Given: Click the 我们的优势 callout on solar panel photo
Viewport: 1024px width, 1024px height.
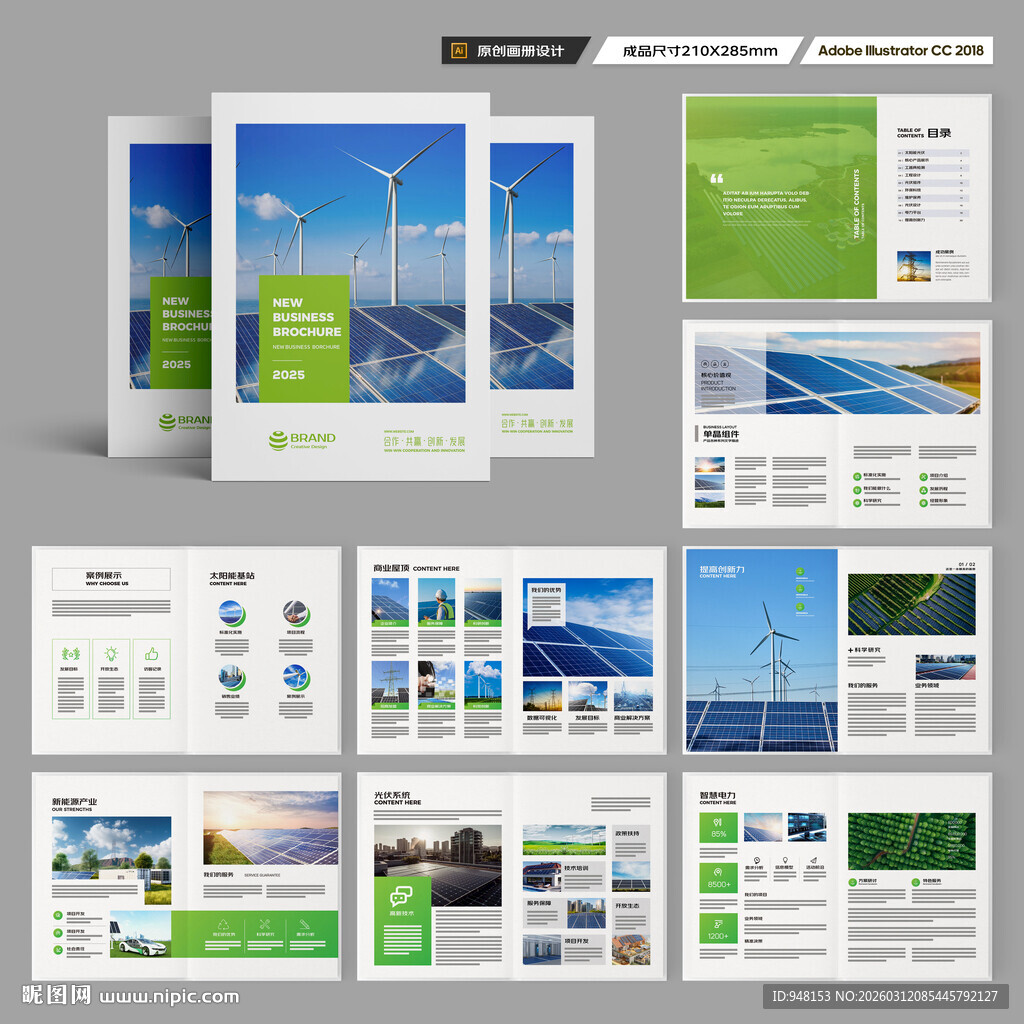Looking at the screenshot, I should [x=546, y=605].
